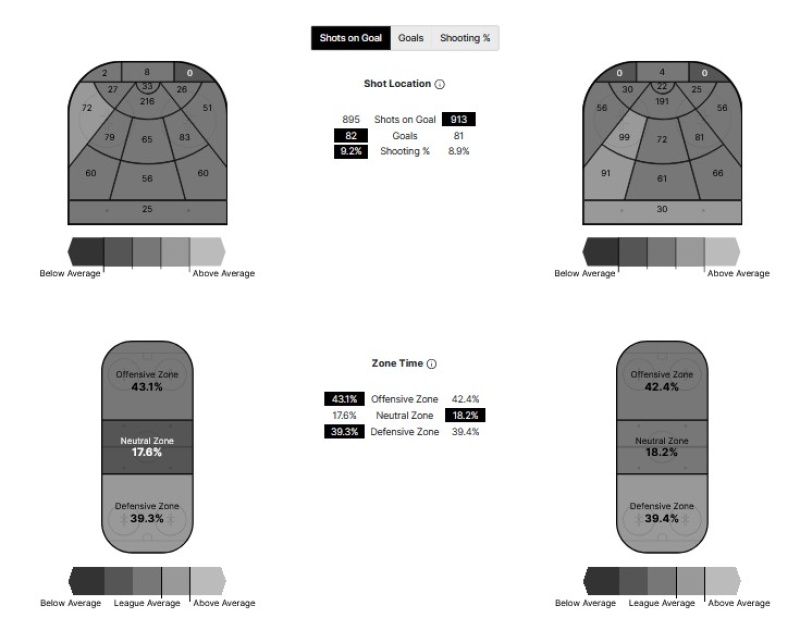Viewport: 800px width, 630px height.
Task: Click the 72 shot zone on left rink
Action: point(87,108)
